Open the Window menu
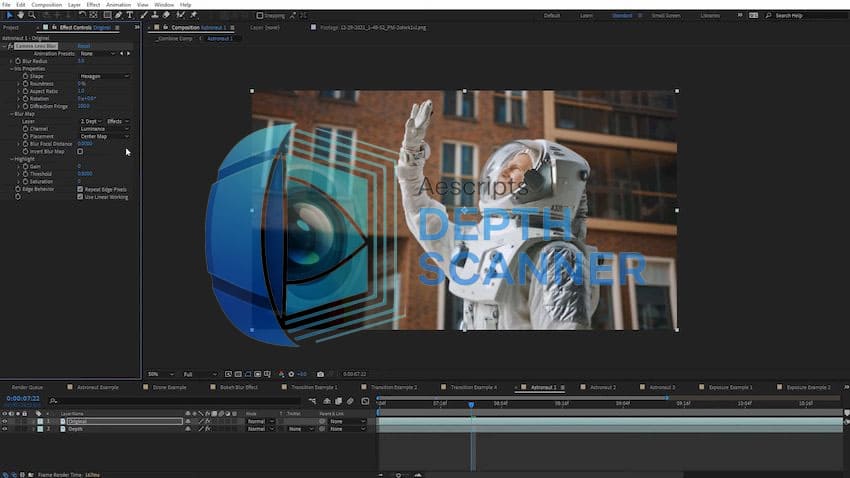This screenshot has height=478, width=850. (164, 4)
